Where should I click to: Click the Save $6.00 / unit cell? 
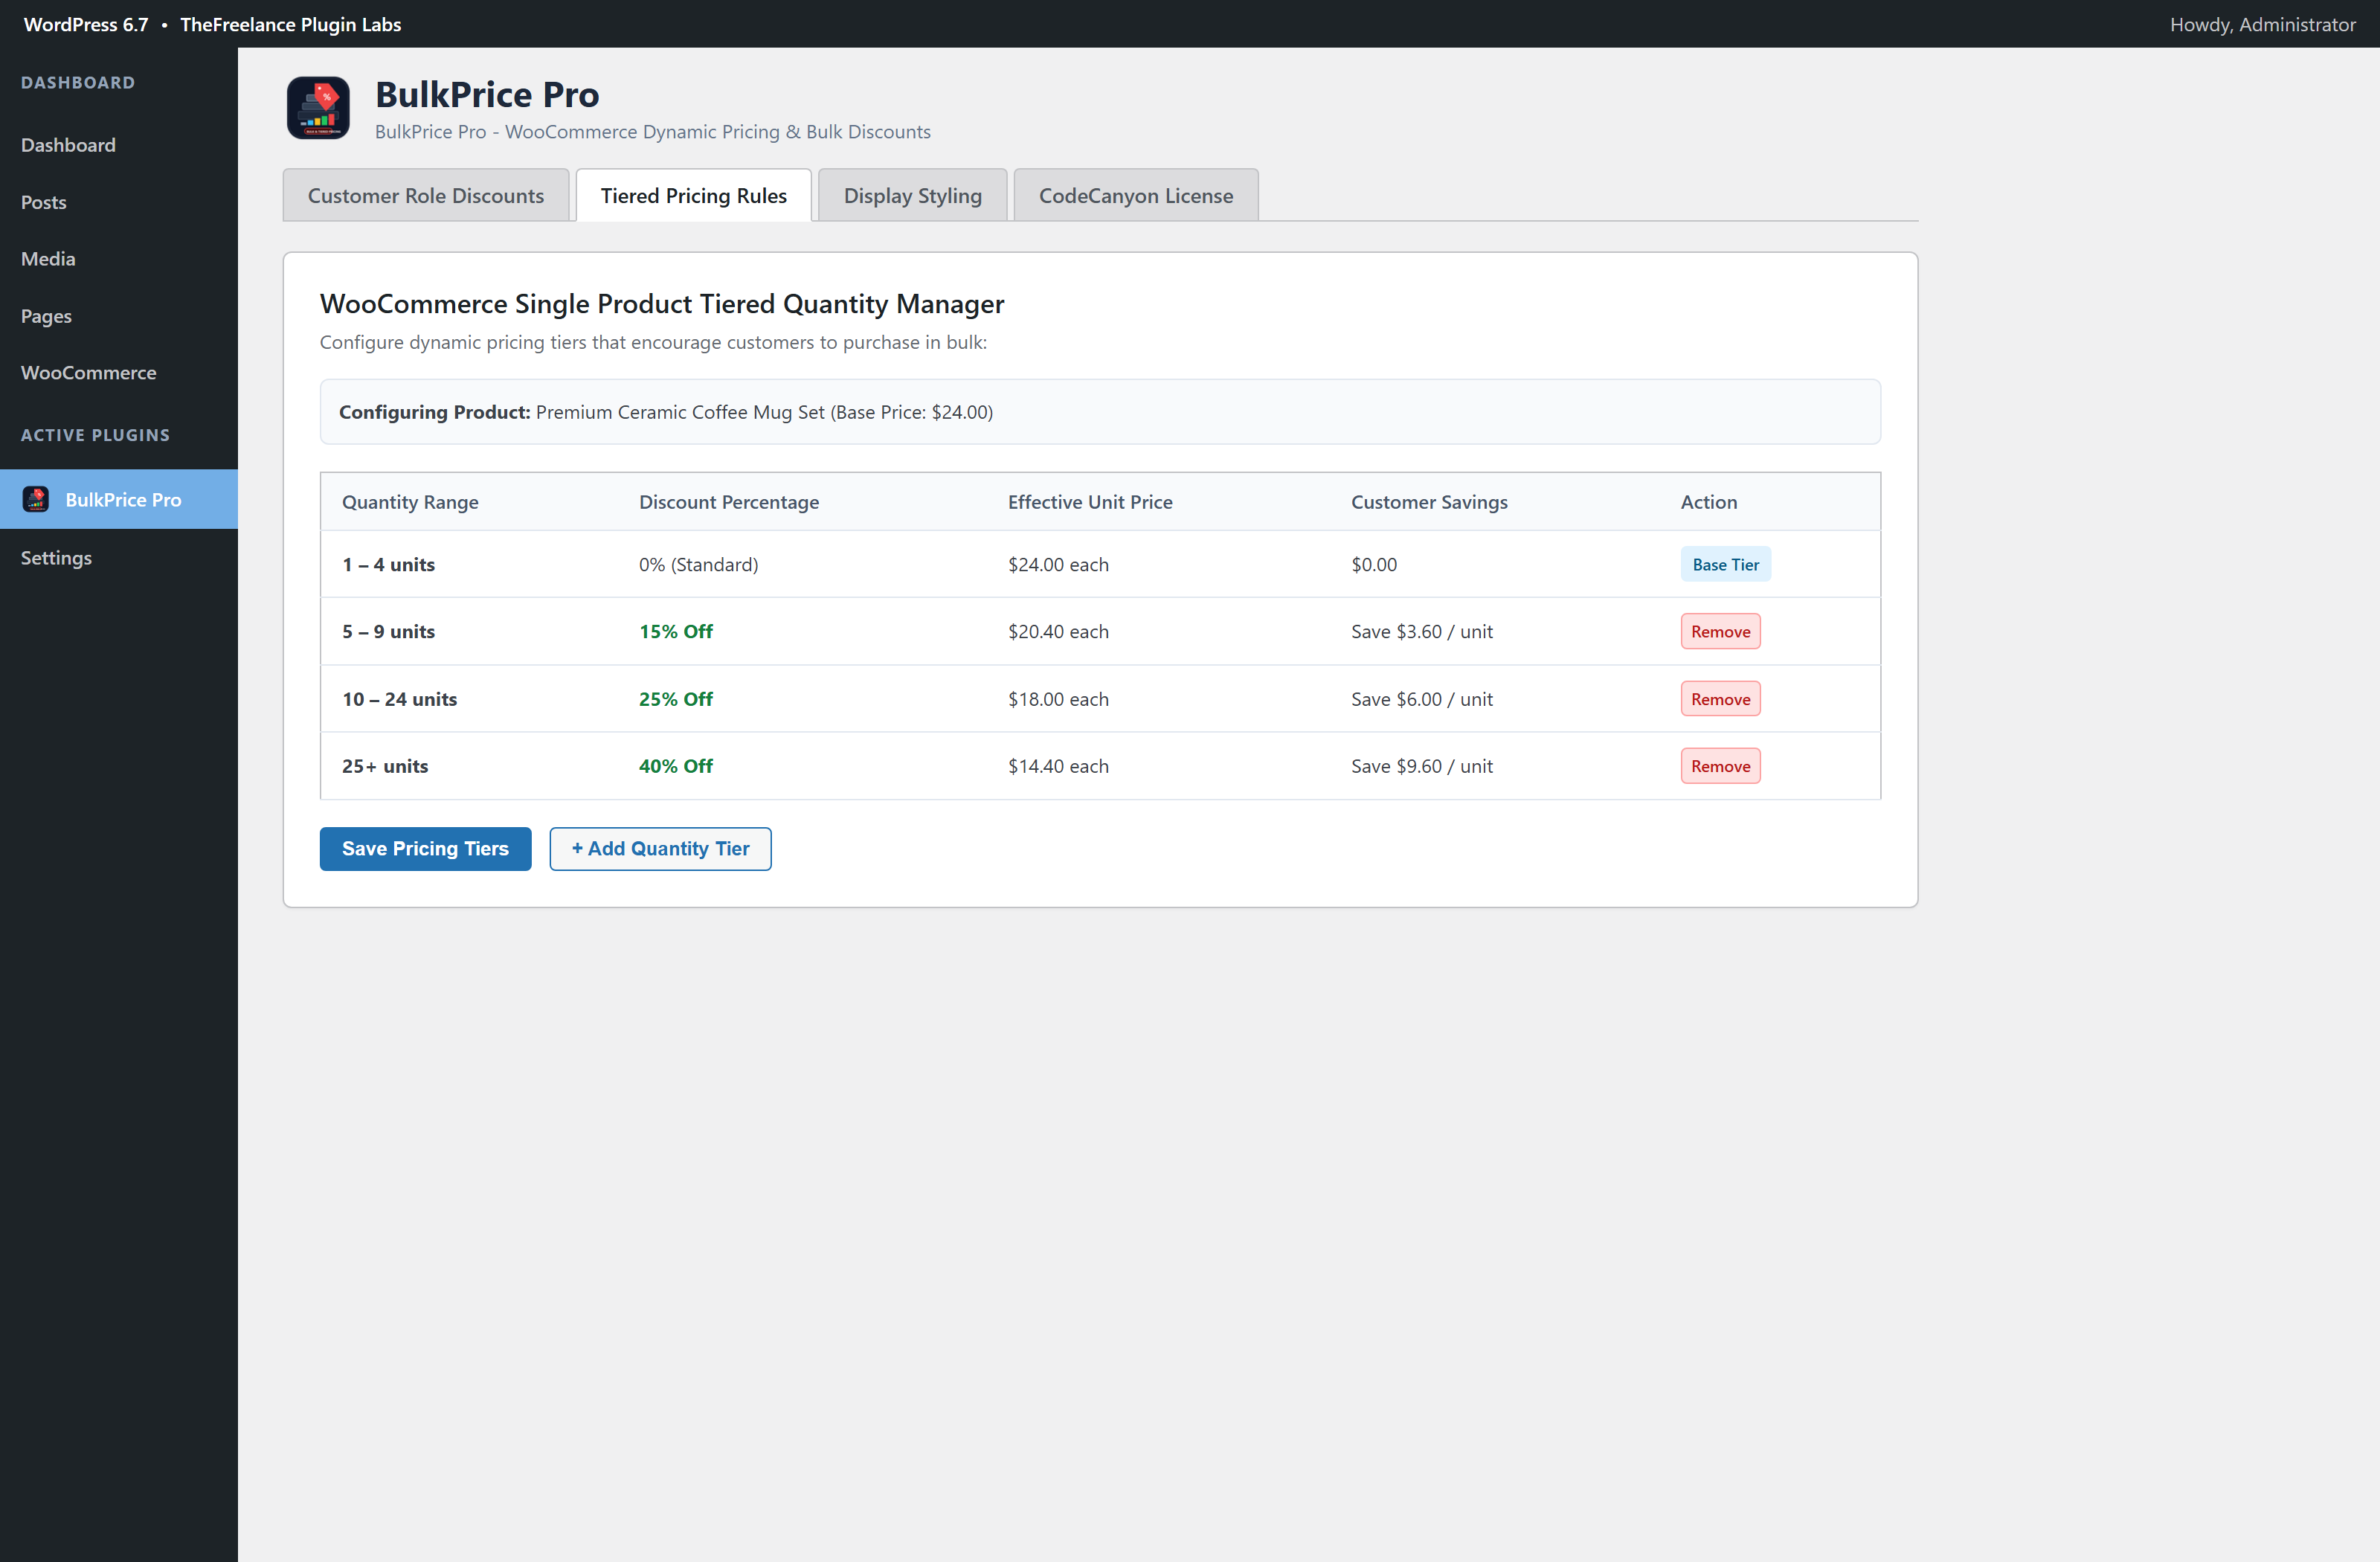point(1422,699)
